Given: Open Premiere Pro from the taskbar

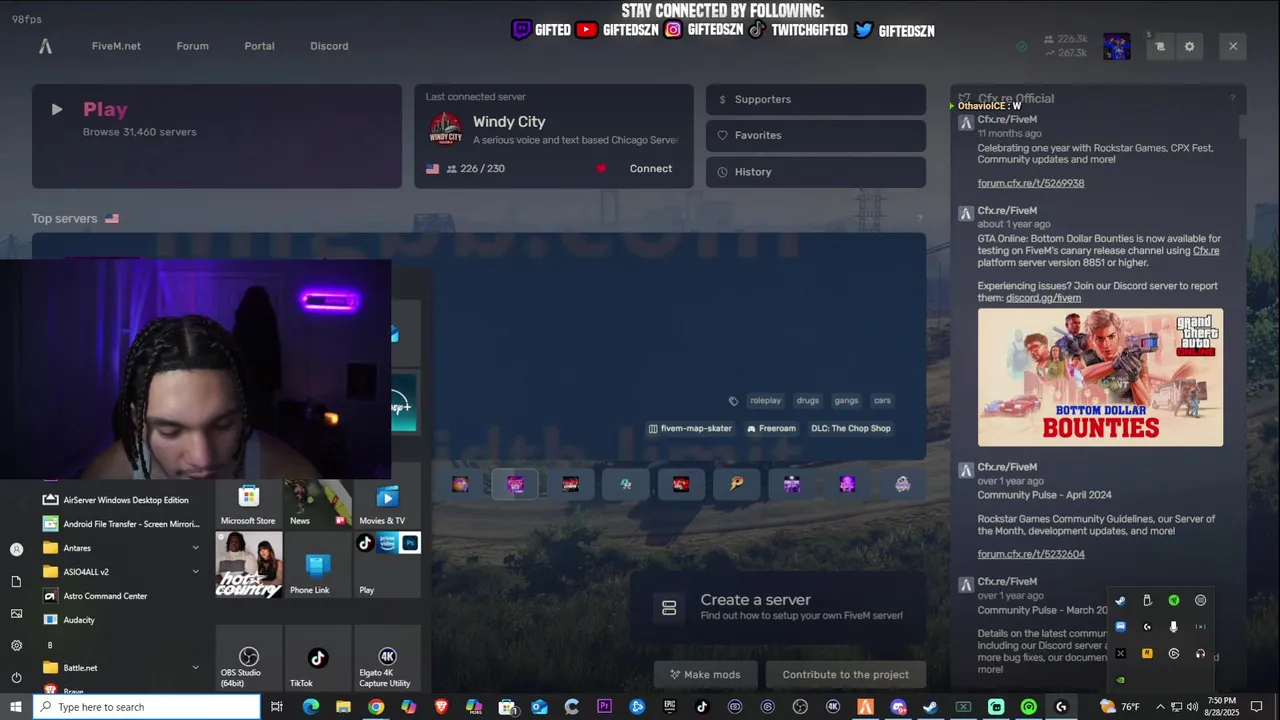Looking at the screenshot, I should pyautogui.click(x=604, y=707).
